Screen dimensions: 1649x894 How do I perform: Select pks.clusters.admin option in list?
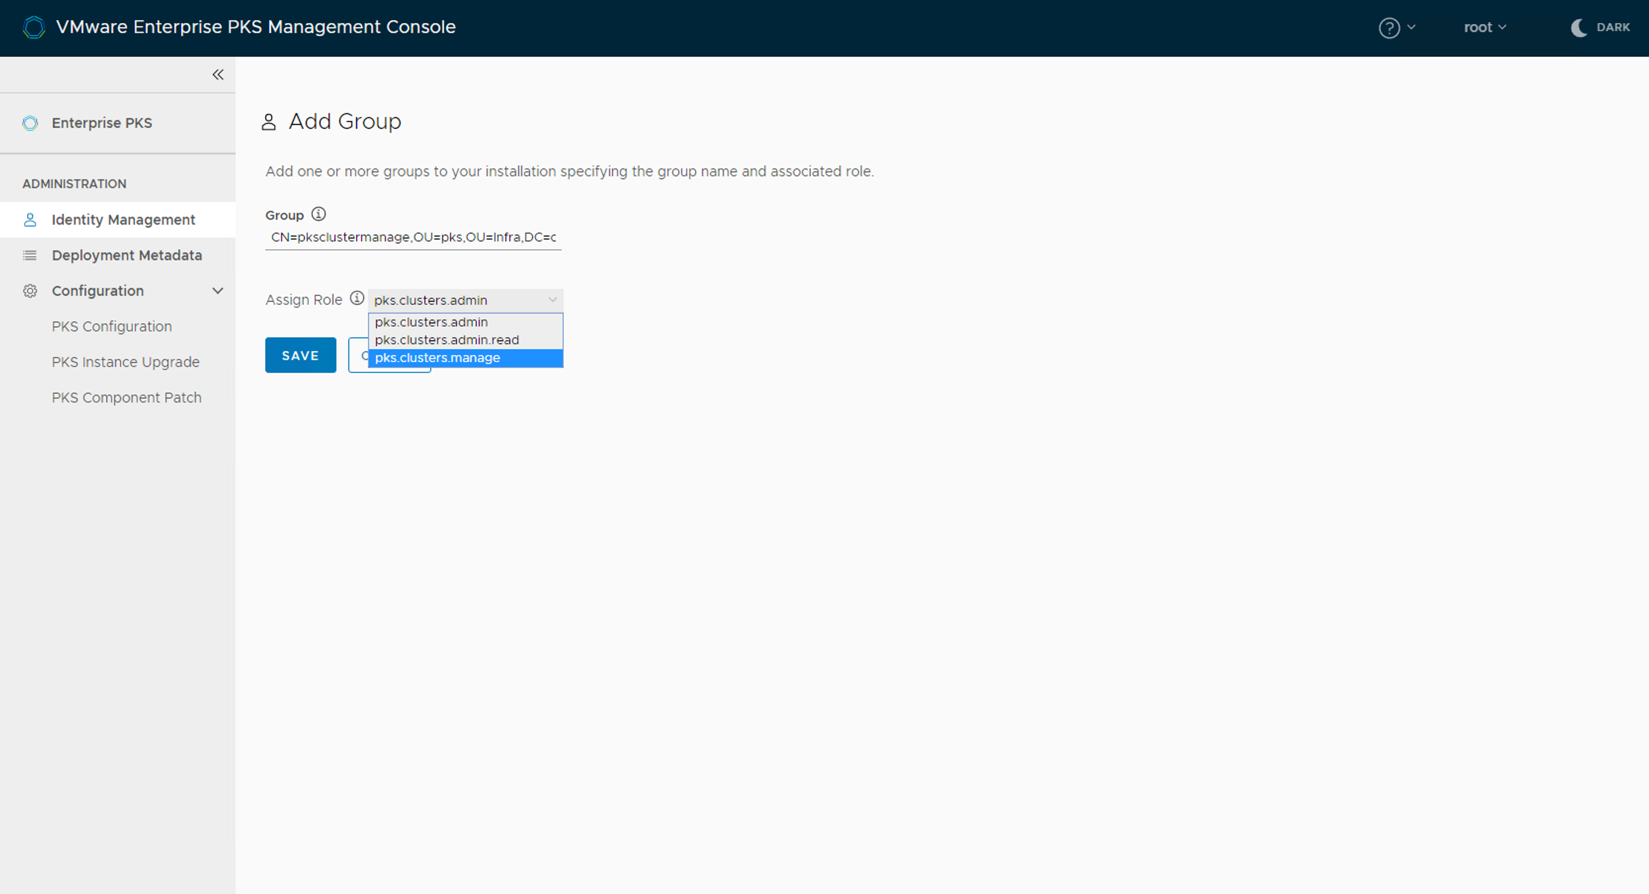pyautogui.click(x=466, y=322)
